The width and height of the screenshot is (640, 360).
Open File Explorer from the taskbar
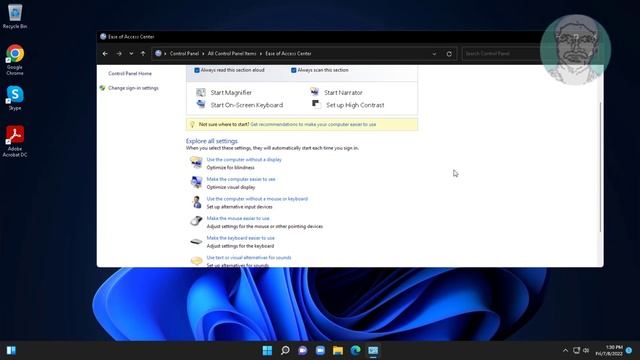click(338, 350)
